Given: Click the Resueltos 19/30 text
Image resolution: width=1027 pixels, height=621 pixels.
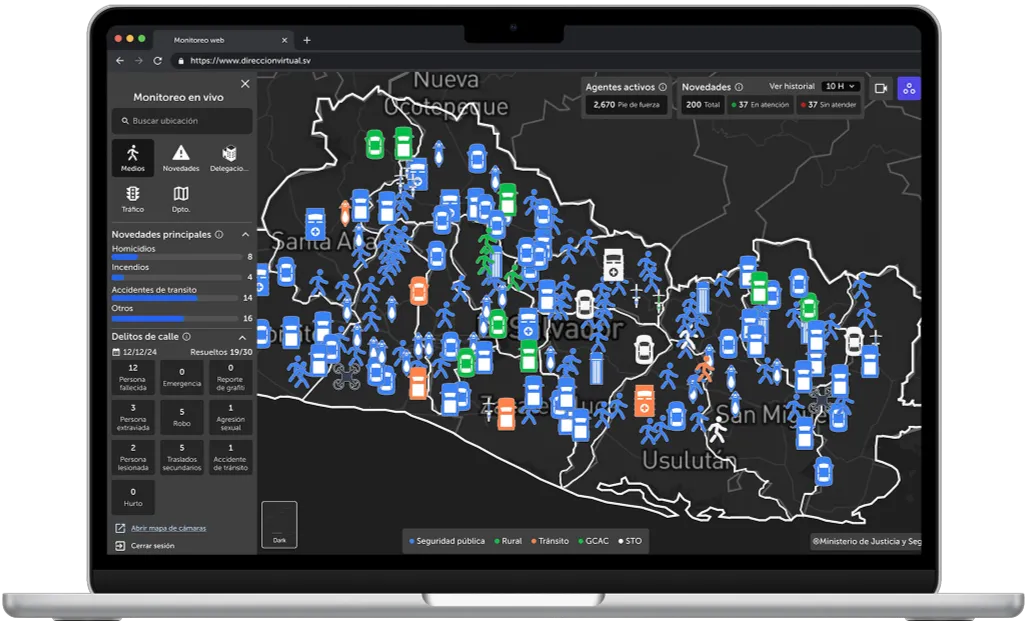Looking at the screenshot, I should [221, 352].
